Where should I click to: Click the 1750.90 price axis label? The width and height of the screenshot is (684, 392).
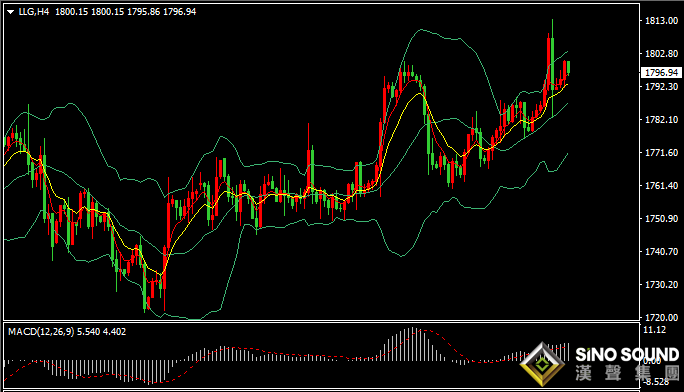coord(661,218)
